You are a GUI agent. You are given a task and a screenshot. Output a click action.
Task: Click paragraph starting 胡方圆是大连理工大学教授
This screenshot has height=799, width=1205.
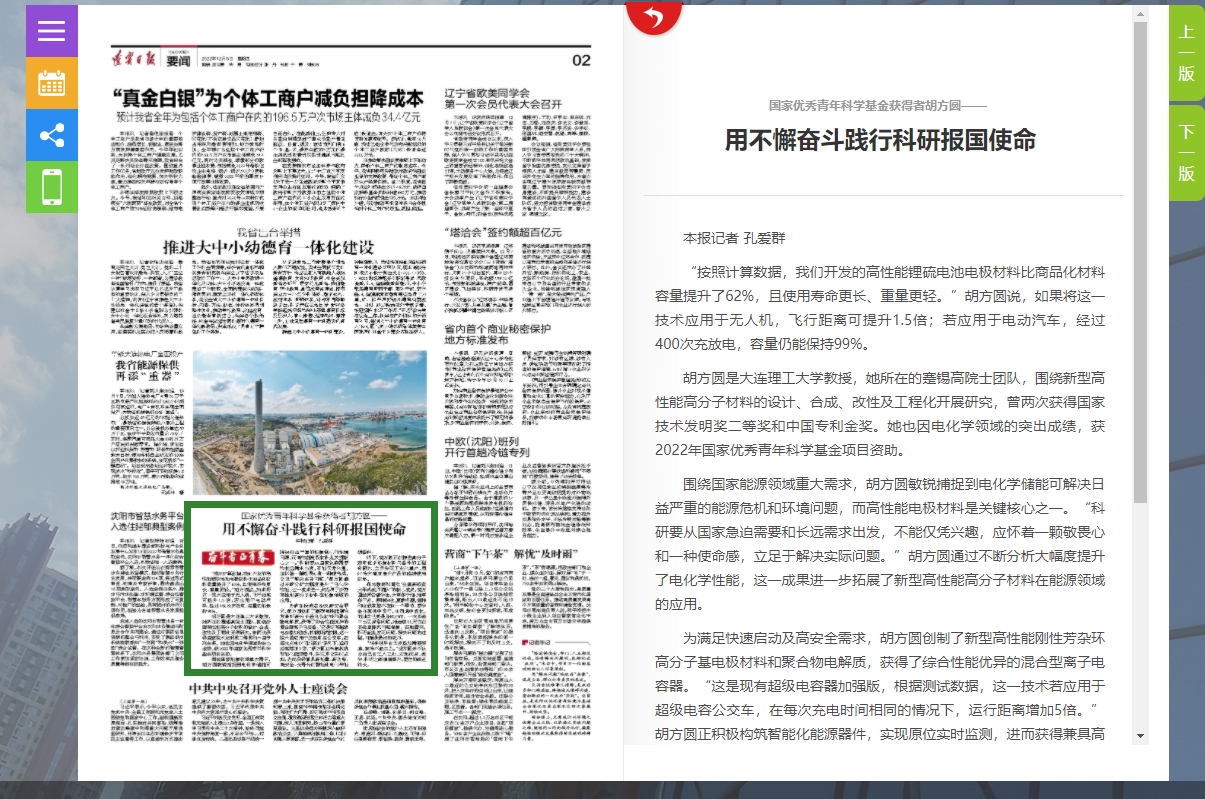(x=880, y=414)
